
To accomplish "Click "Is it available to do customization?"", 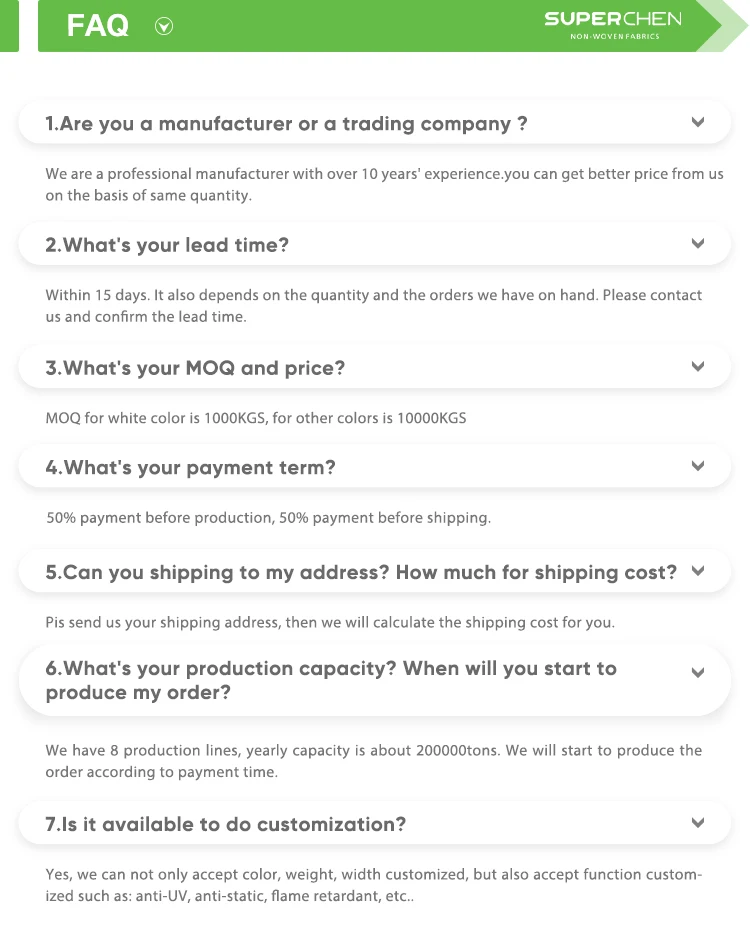I will pyautogui.click(x=226, y=825).
